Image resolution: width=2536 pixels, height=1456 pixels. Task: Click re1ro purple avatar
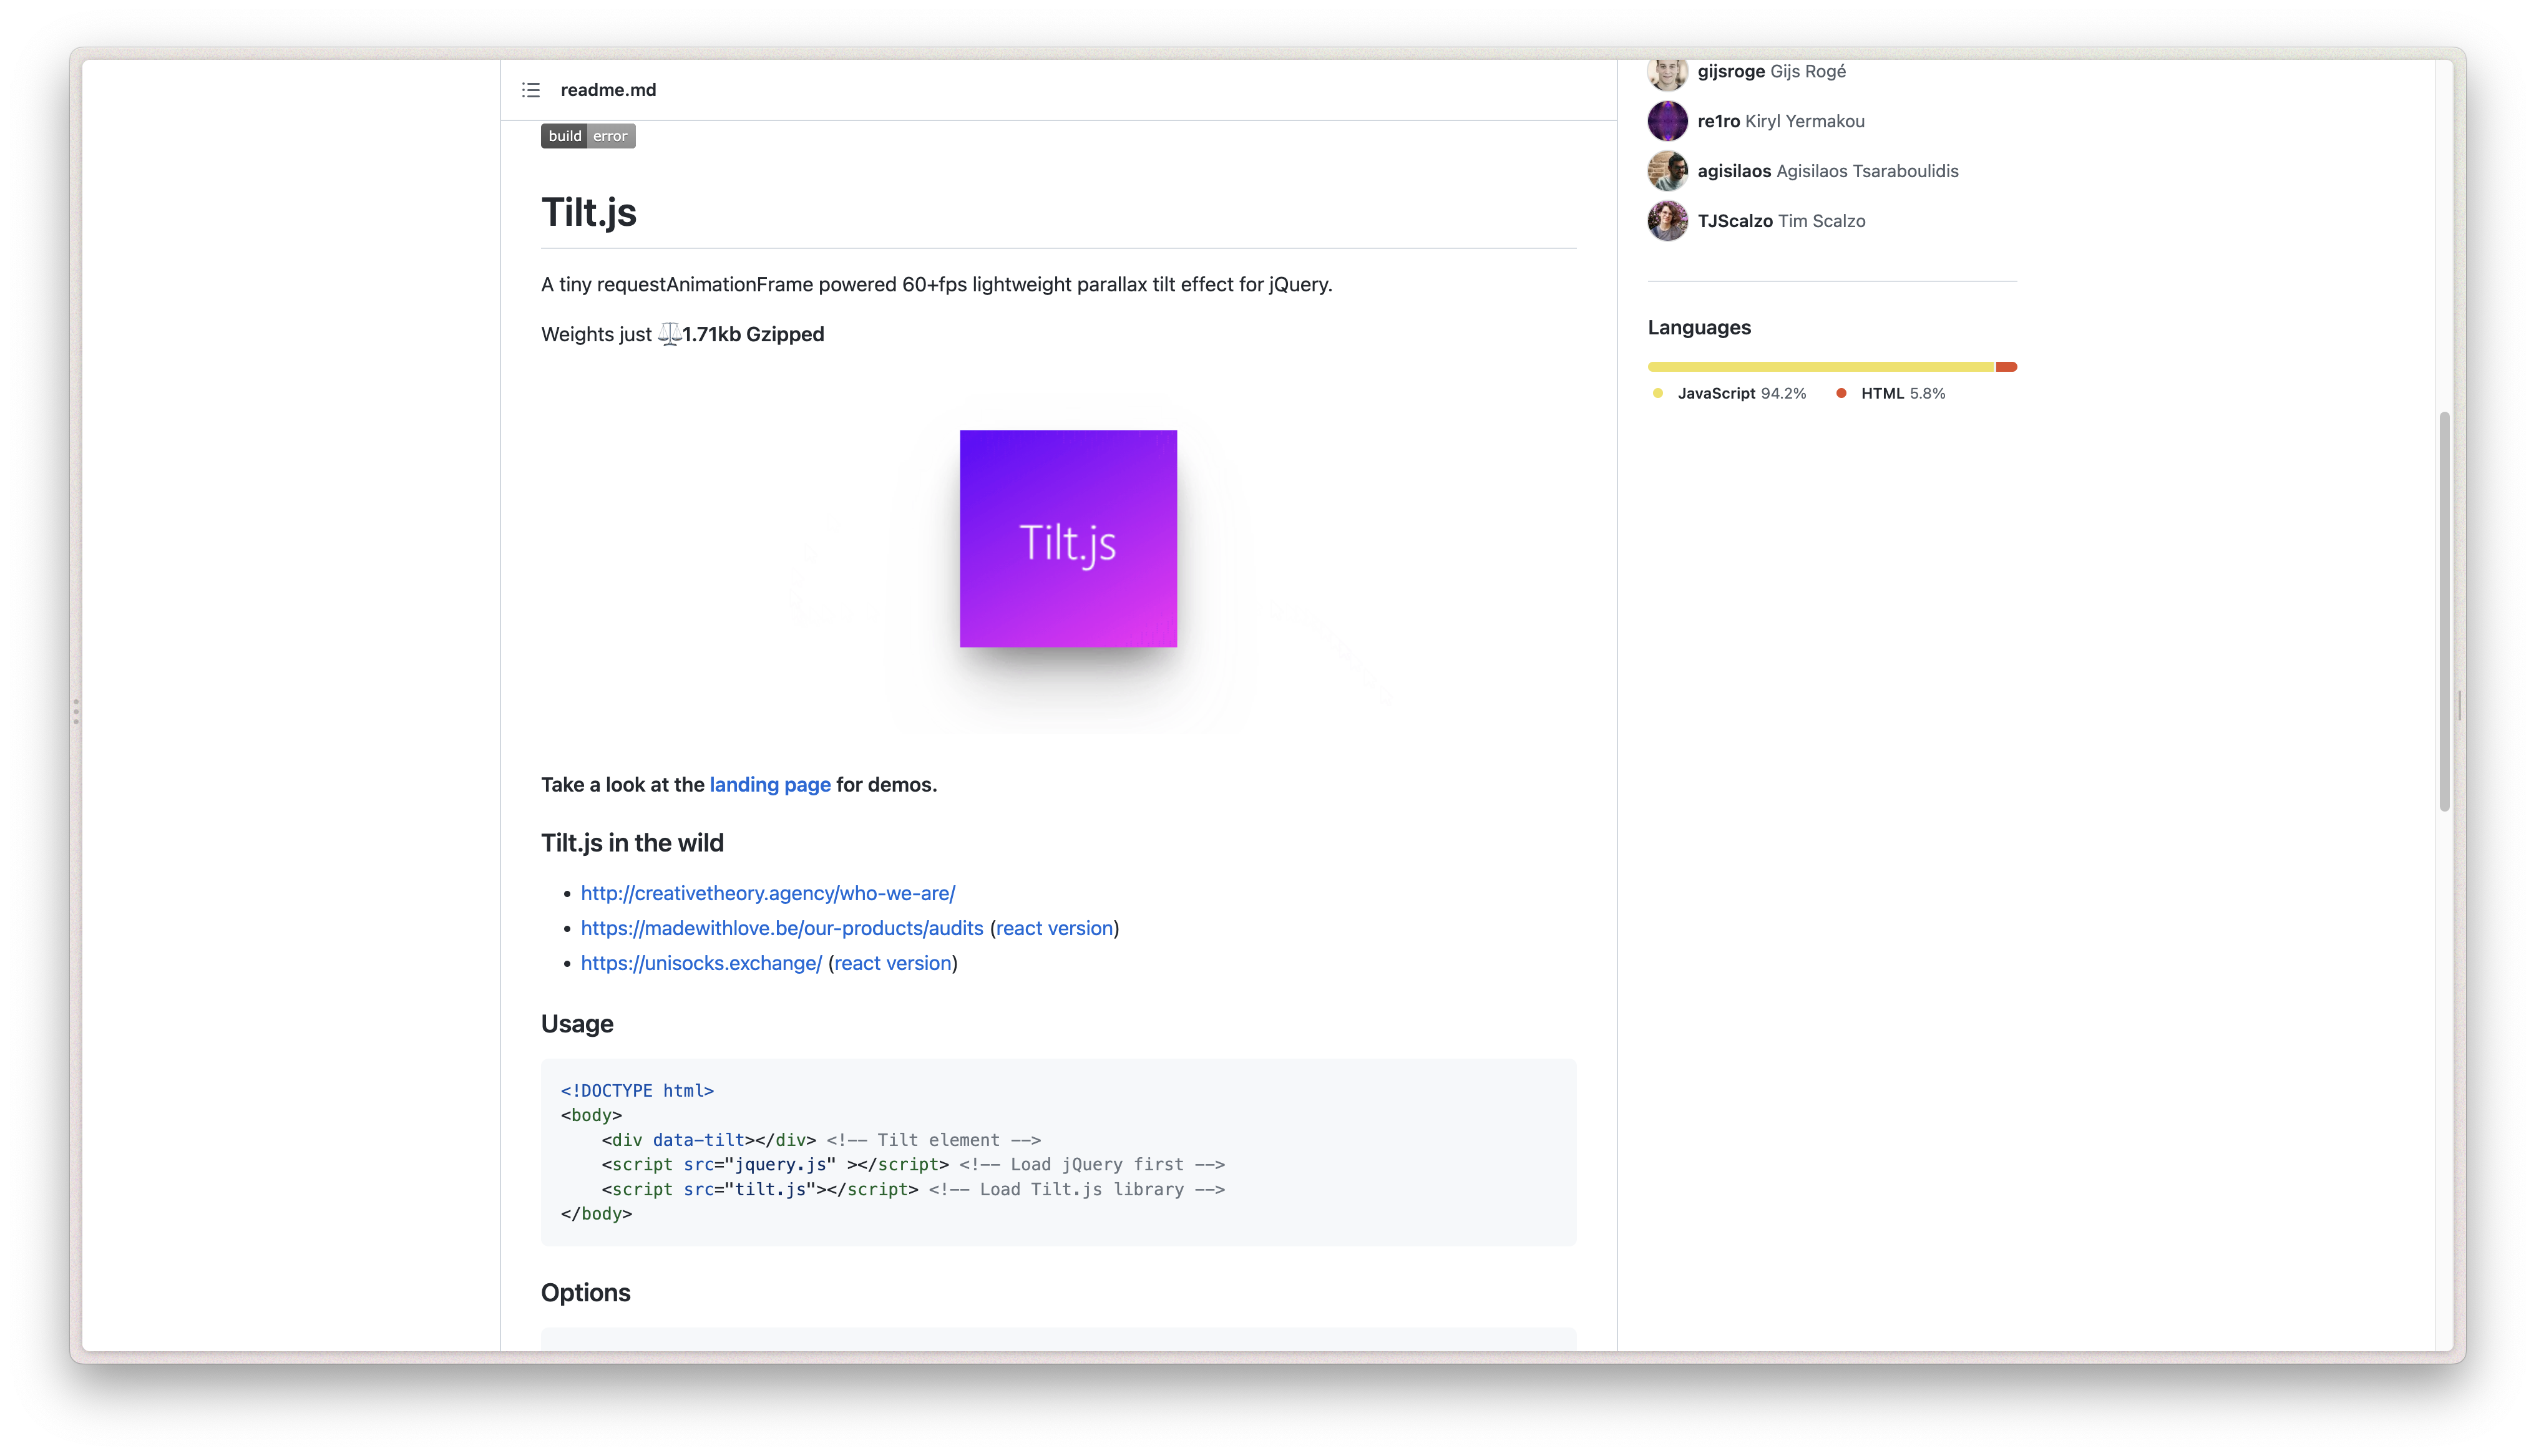click(1667, 121)
